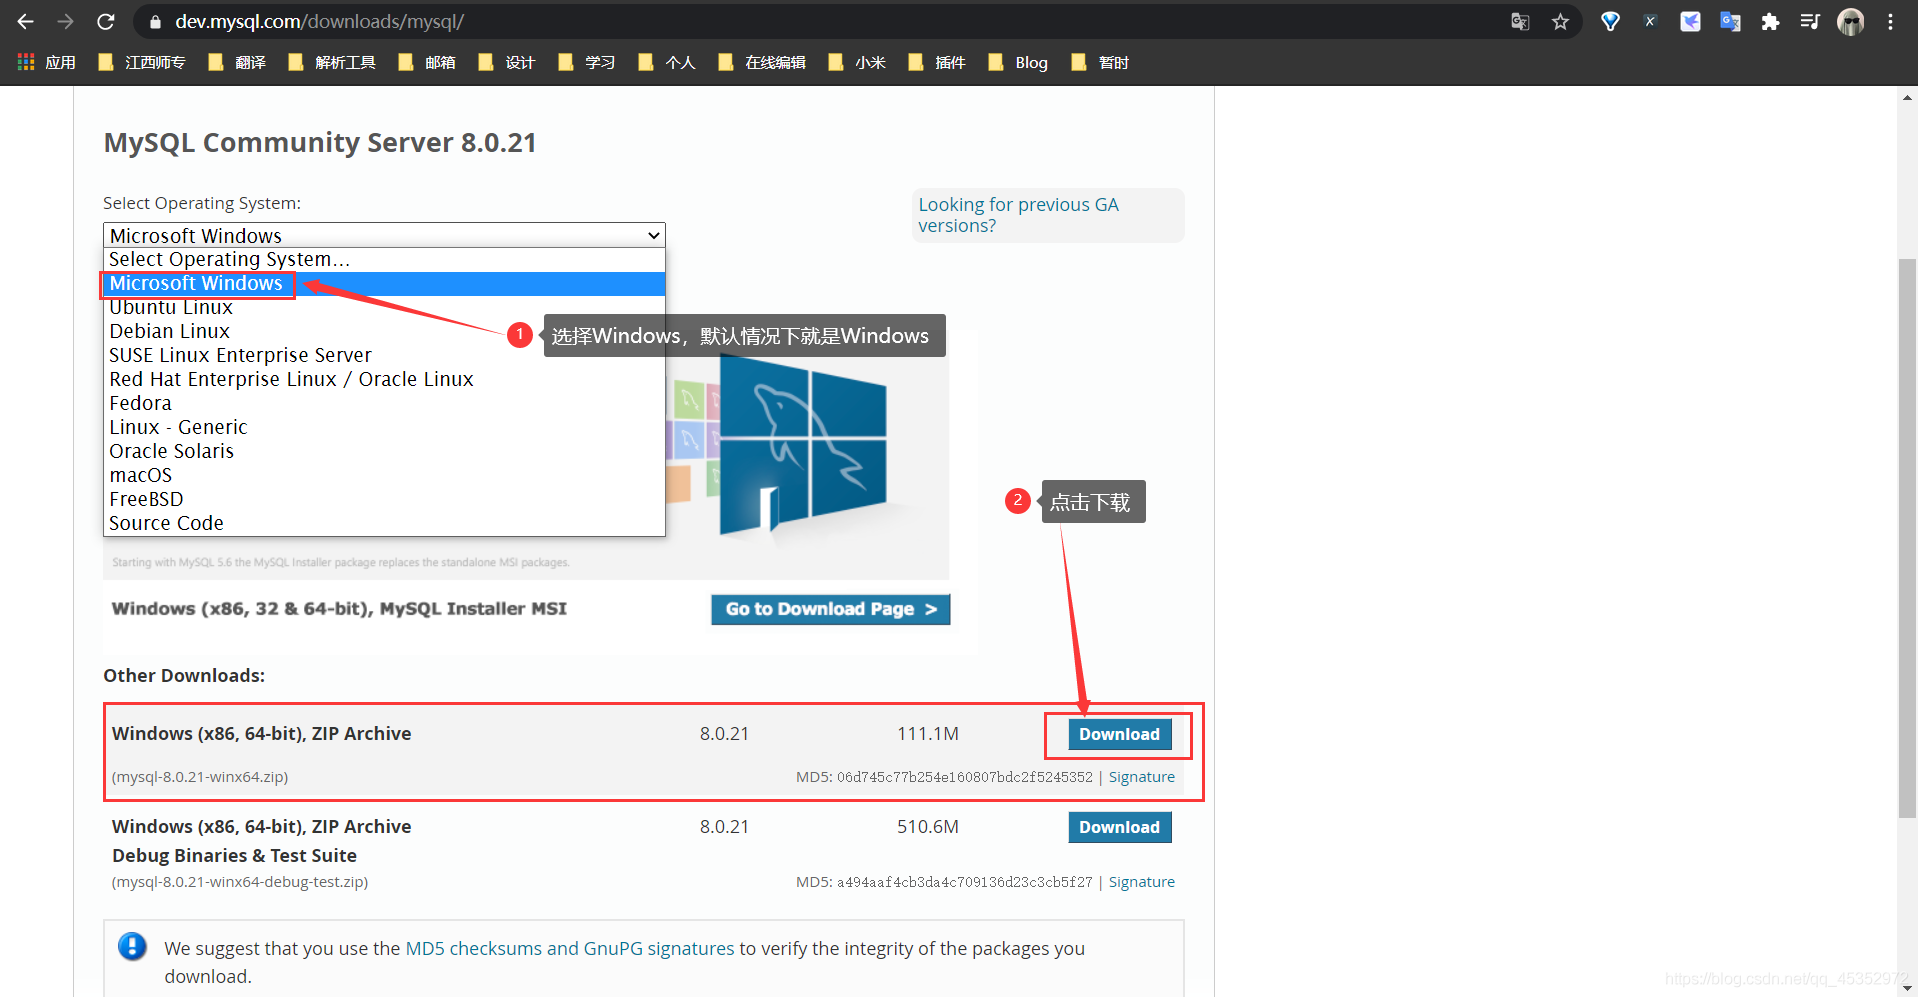Select FreeBSD from the list
This screenshot has width=1918, height=997.
tap(384, 499)
